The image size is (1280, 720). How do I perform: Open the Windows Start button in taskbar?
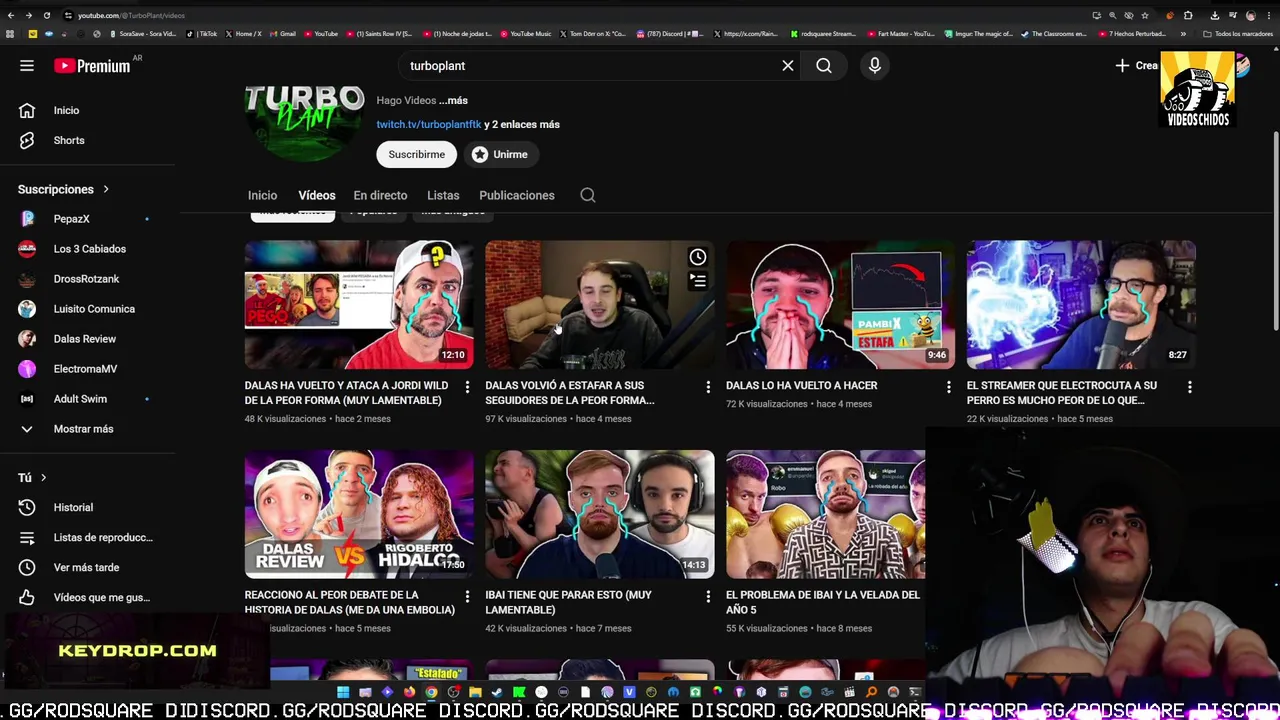[x=343, y=692]
